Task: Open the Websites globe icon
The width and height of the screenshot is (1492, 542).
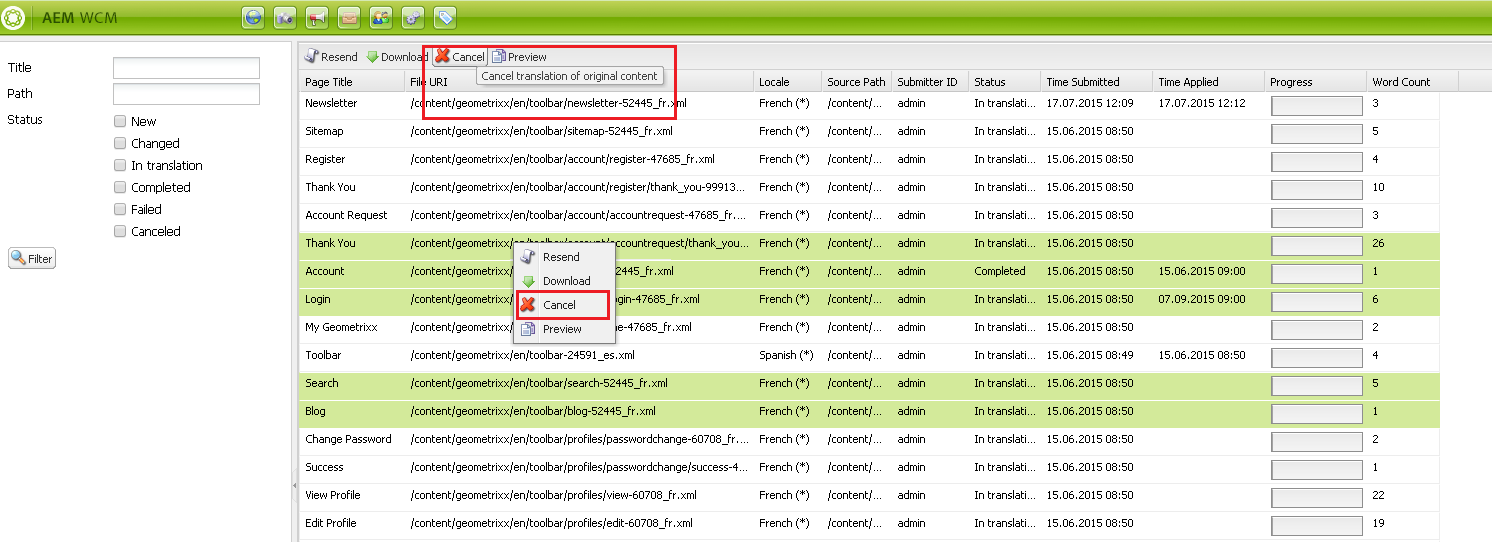Action: pyautogui.click(x=254, y=17)
